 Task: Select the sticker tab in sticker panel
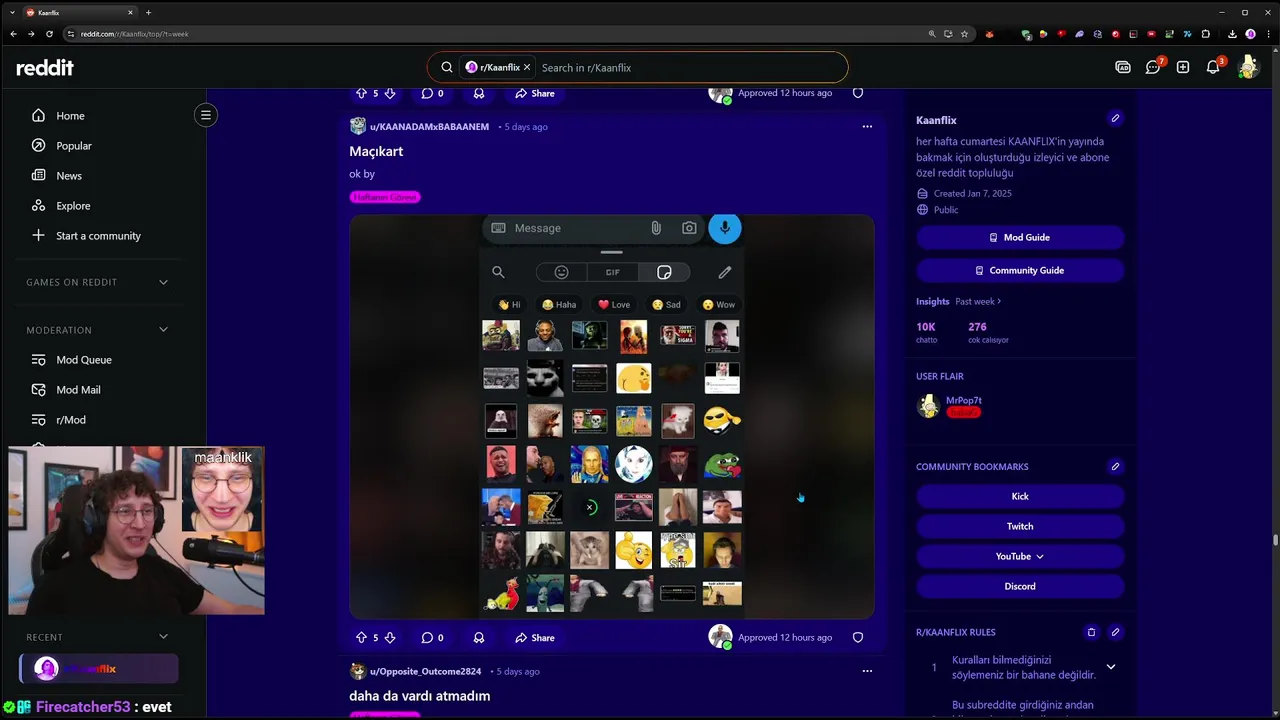(664, 272)
